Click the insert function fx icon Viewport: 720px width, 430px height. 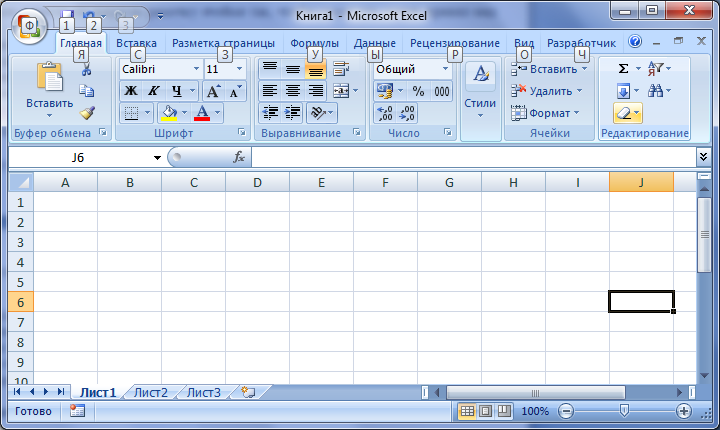tap(239, 157)
